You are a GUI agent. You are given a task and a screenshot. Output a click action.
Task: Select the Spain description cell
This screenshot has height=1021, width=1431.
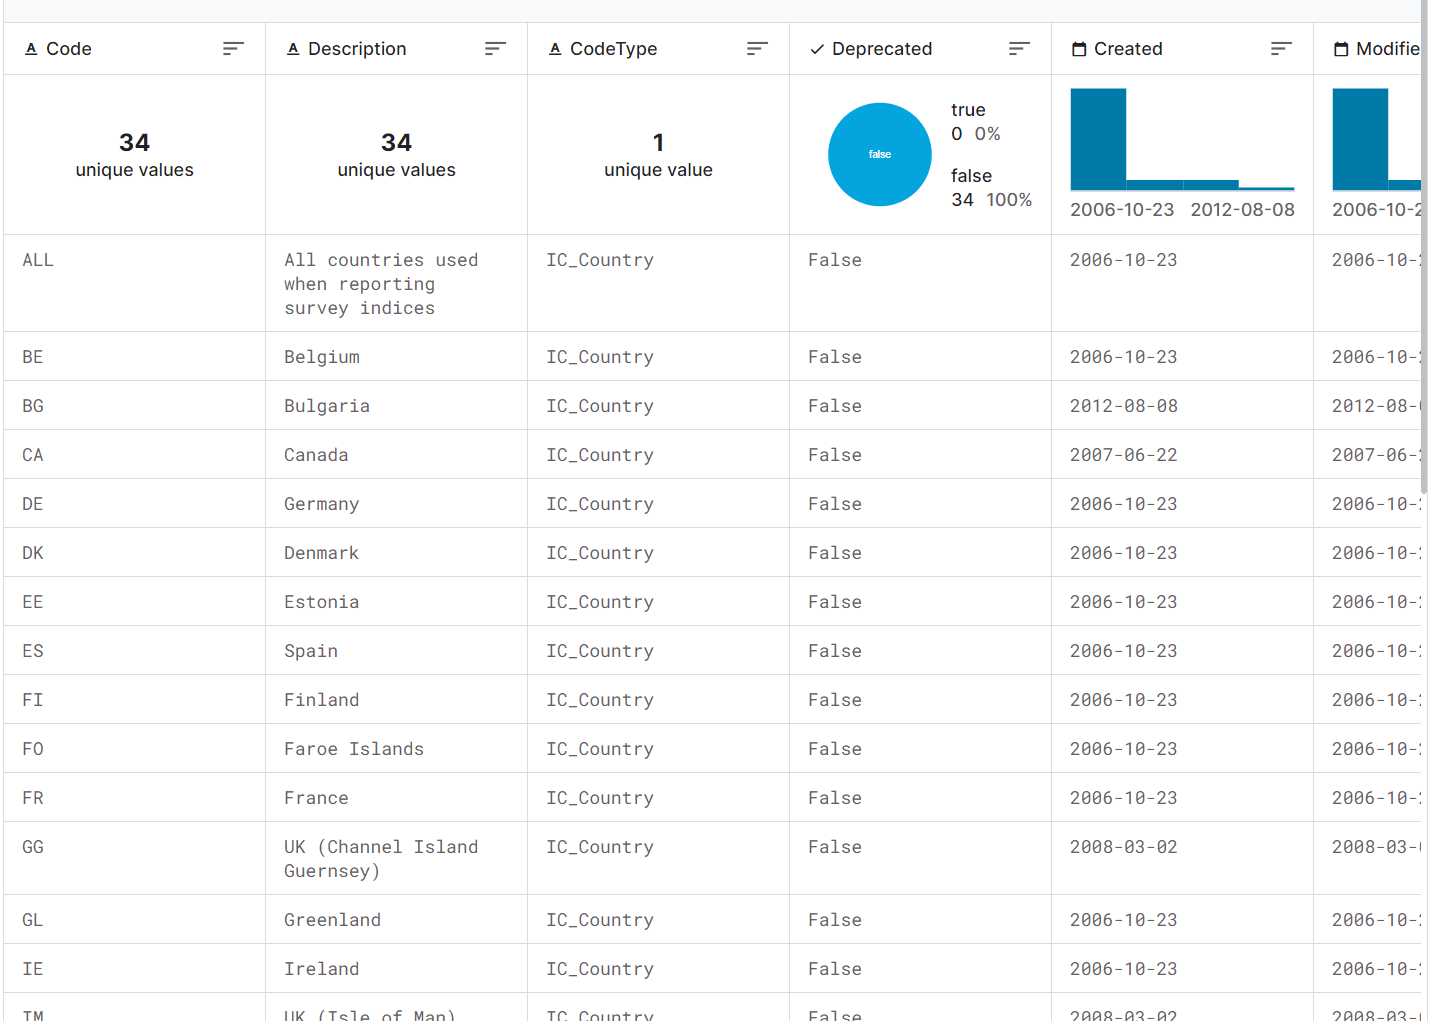point(397,651)
